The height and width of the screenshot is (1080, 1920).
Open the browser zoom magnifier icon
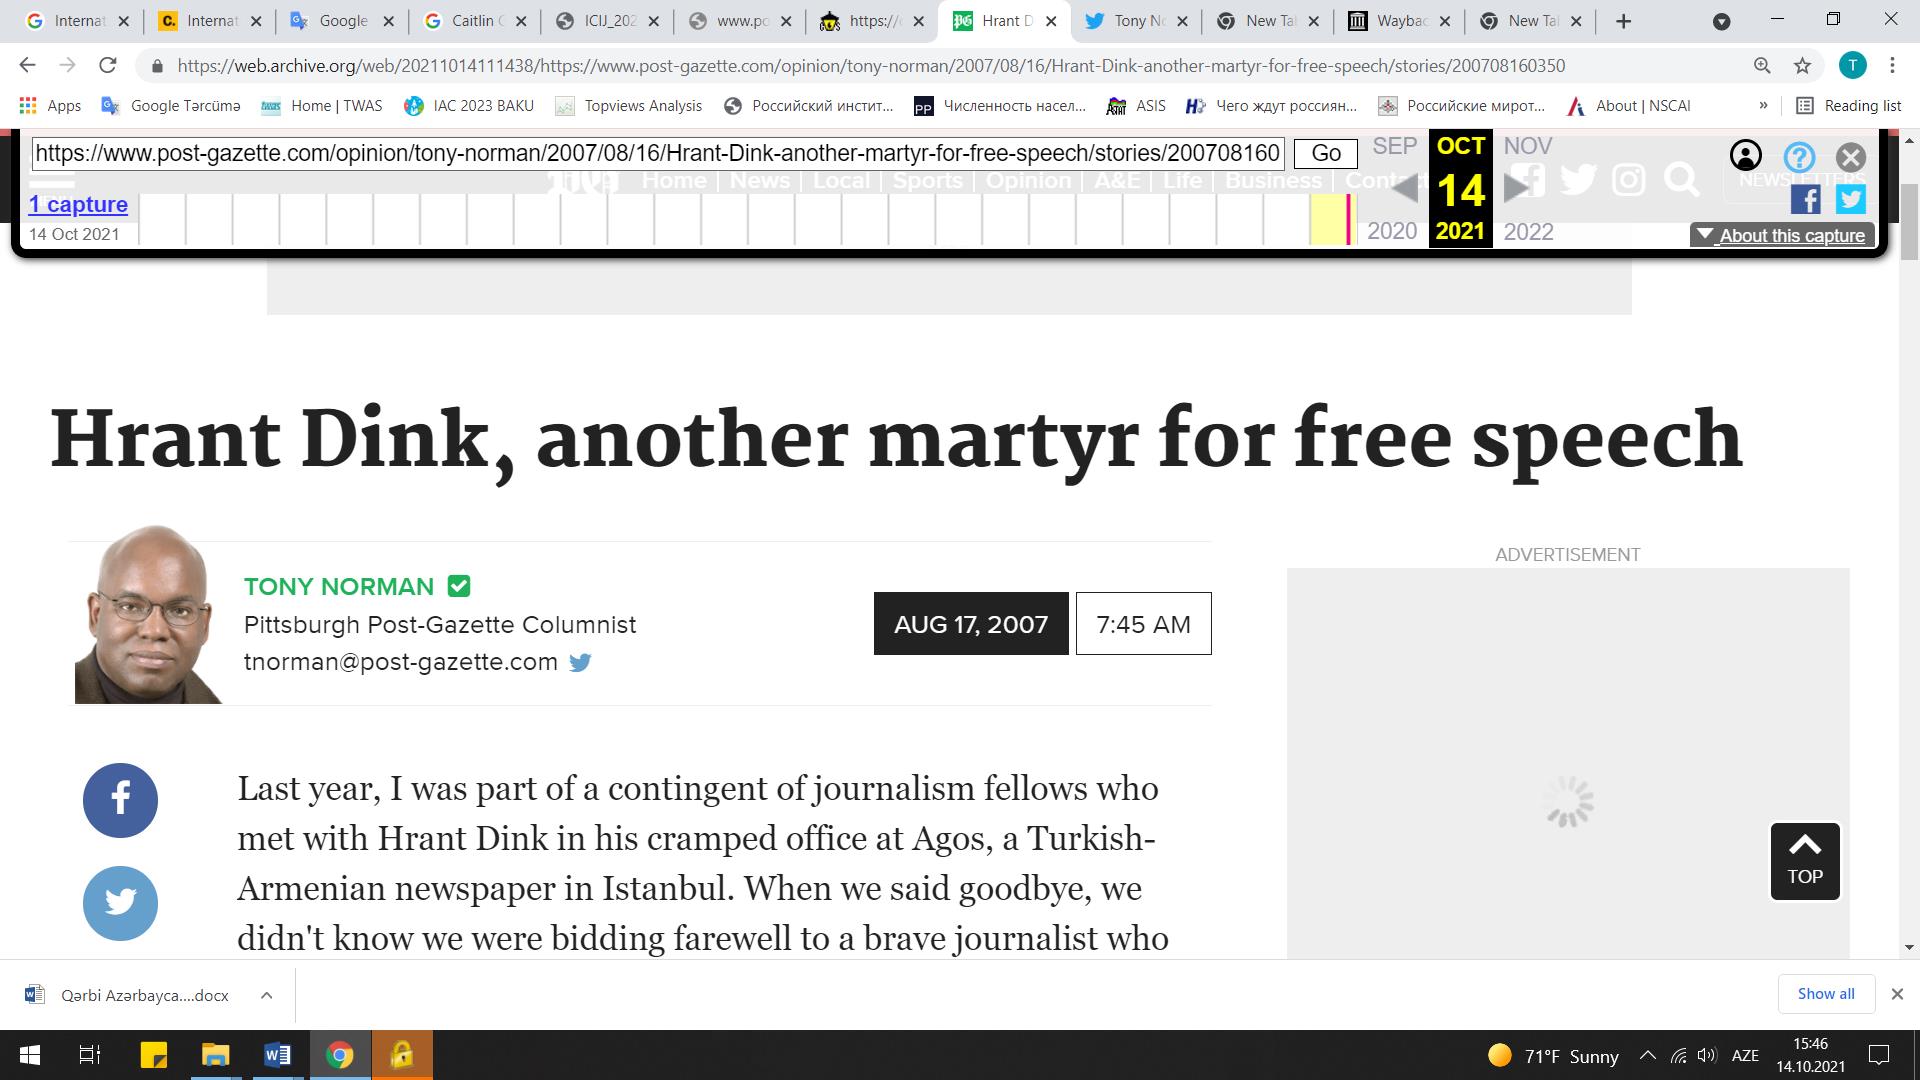tap(1762, 66)
